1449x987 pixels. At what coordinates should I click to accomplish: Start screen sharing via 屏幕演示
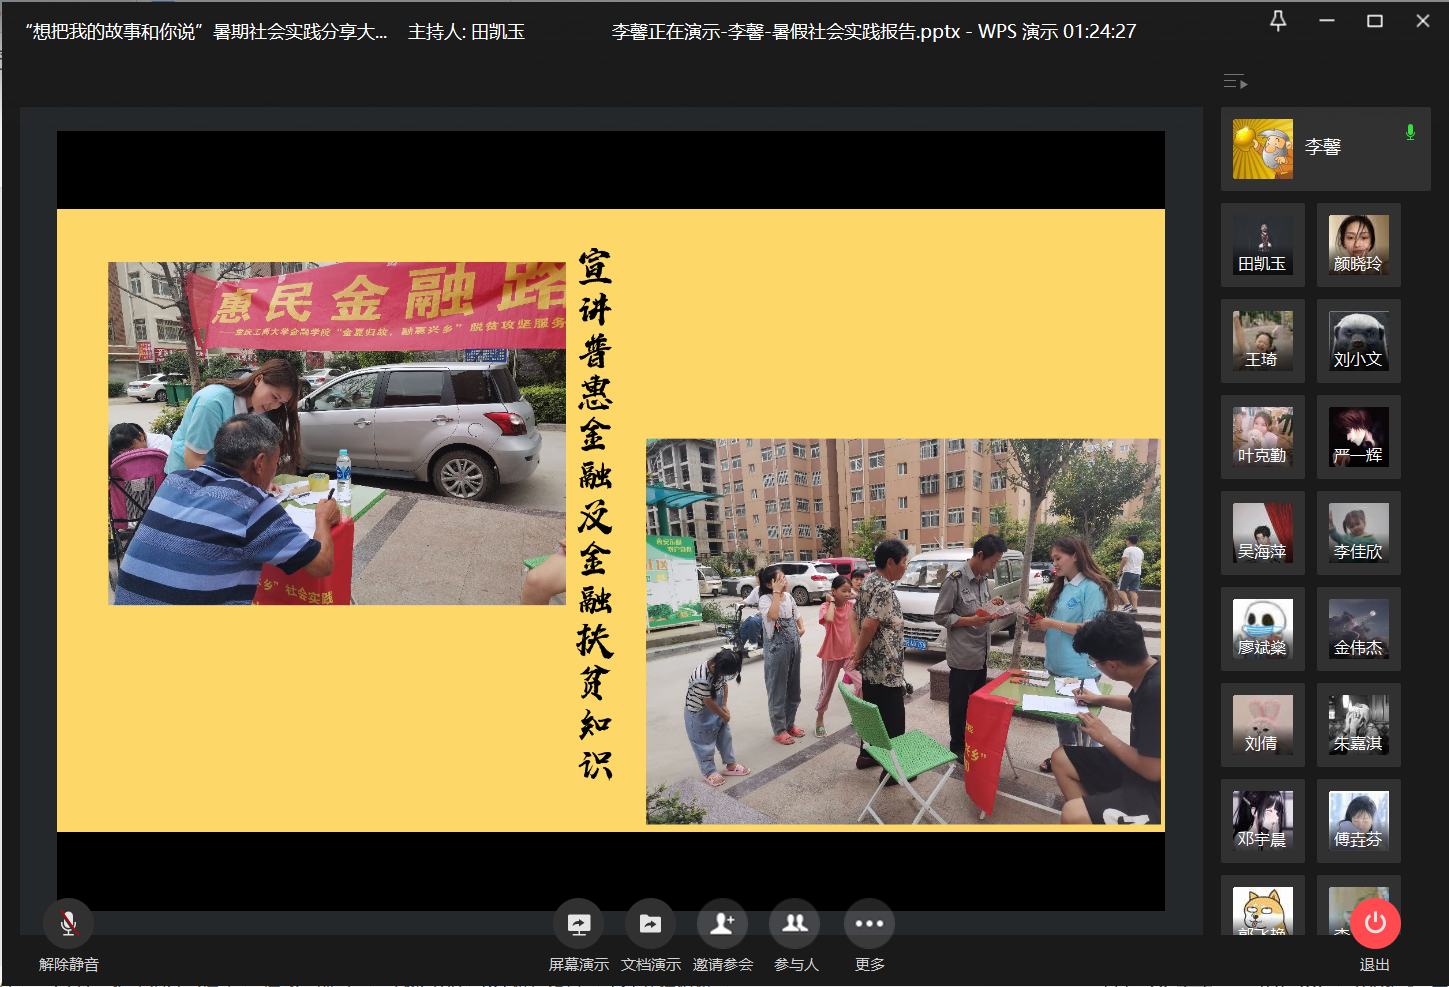(579, 924)
